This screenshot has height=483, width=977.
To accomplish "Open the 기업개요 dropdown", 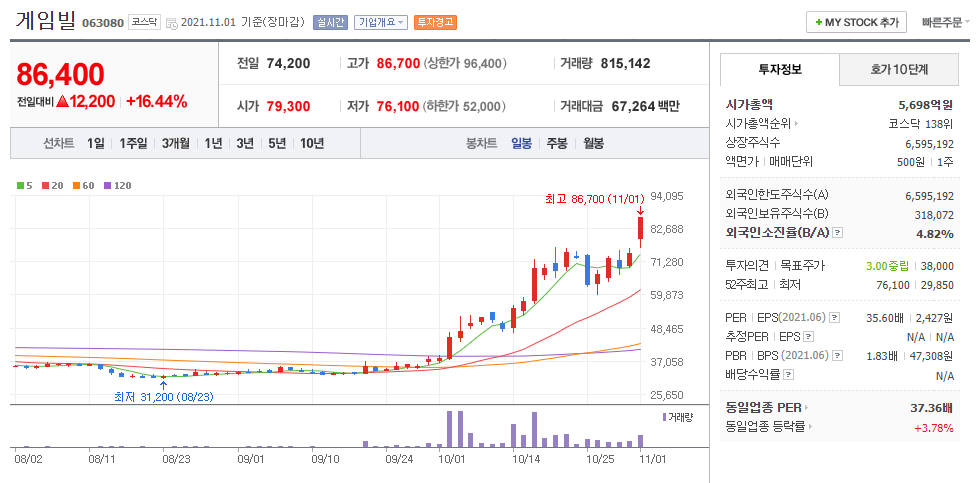I will 381,22.
